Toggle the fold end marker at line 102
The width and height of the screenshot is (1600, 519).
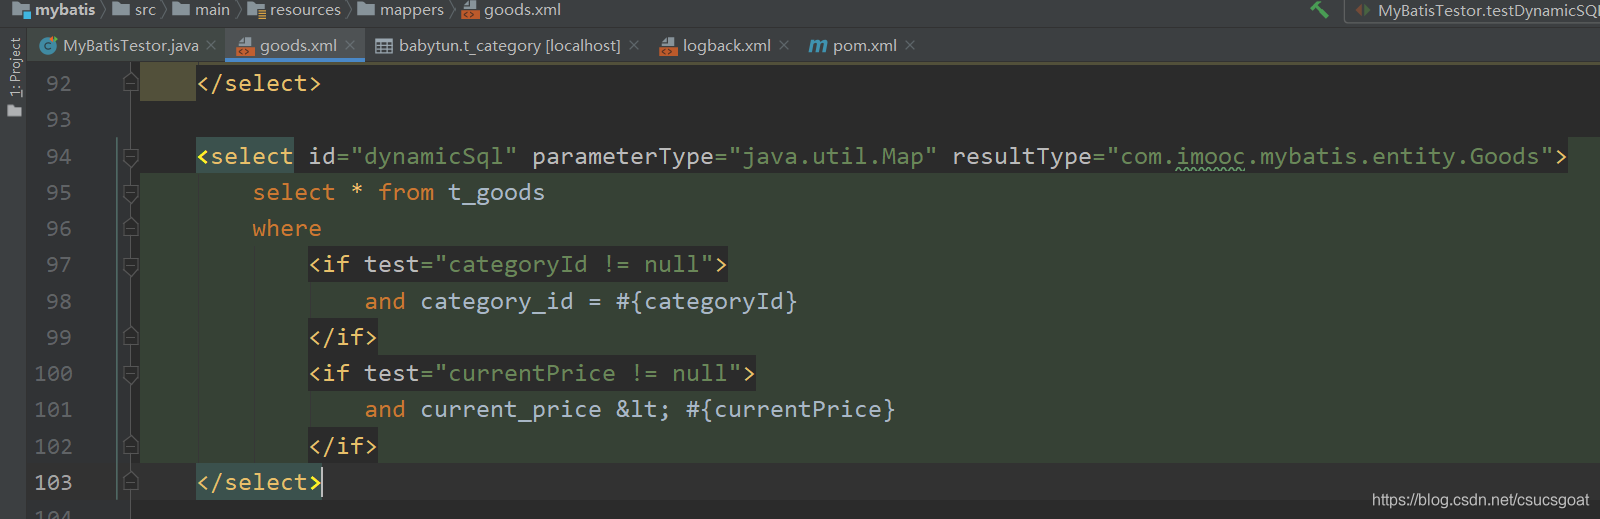coord(130,446)
